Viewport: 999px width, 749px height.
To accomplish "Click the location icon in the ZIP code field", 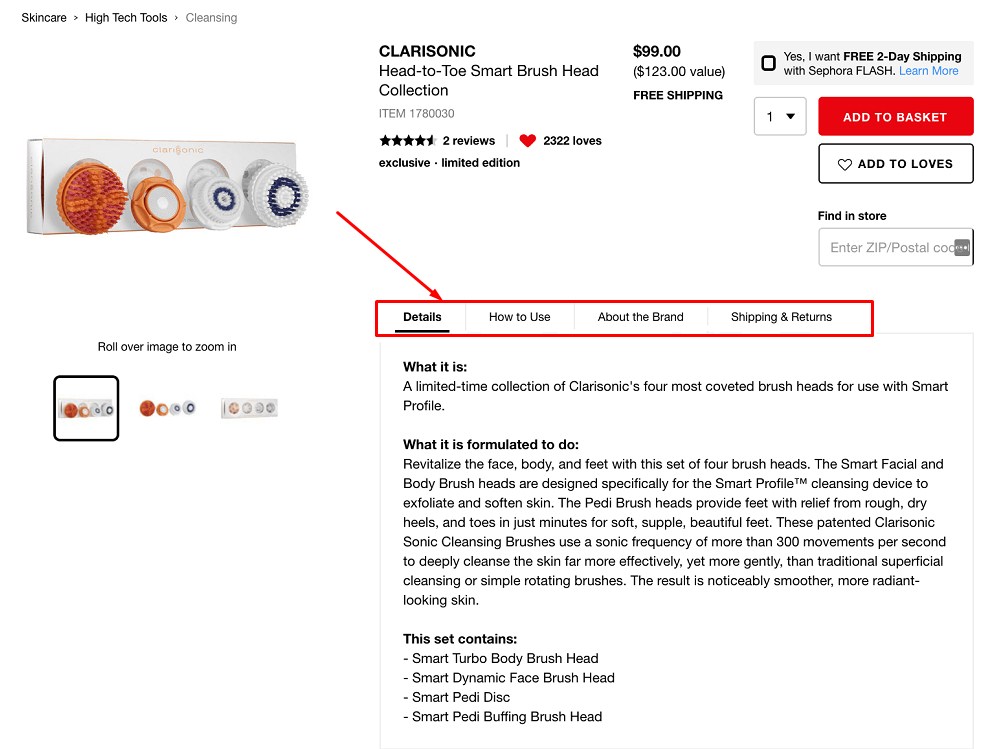I will click(961, 246).
